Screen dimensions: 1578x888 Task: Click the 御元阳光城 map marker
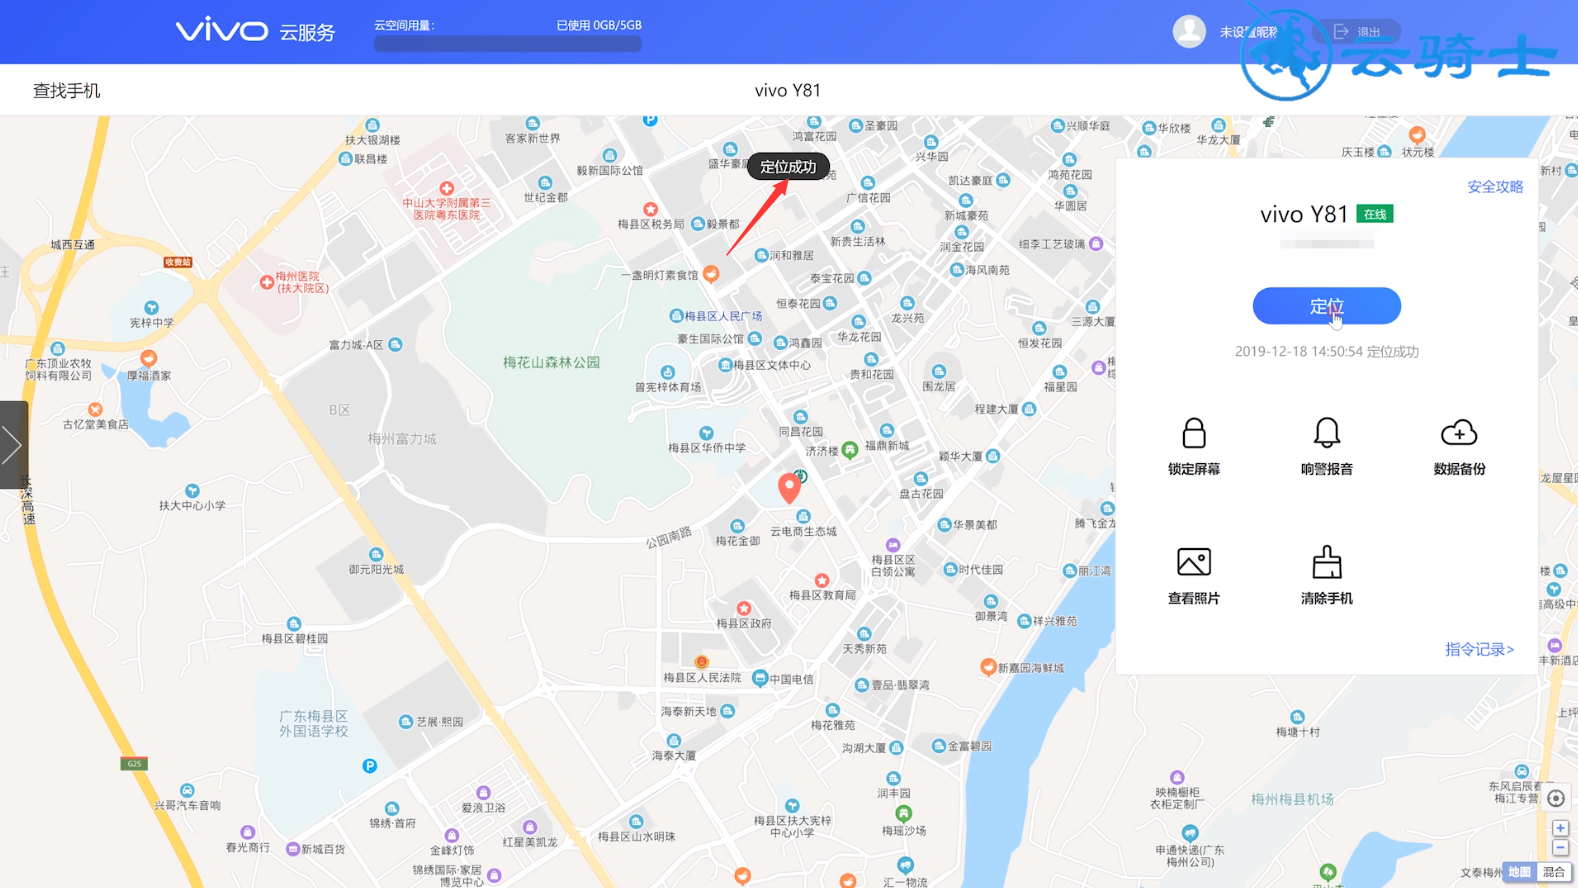pos(376,555)
